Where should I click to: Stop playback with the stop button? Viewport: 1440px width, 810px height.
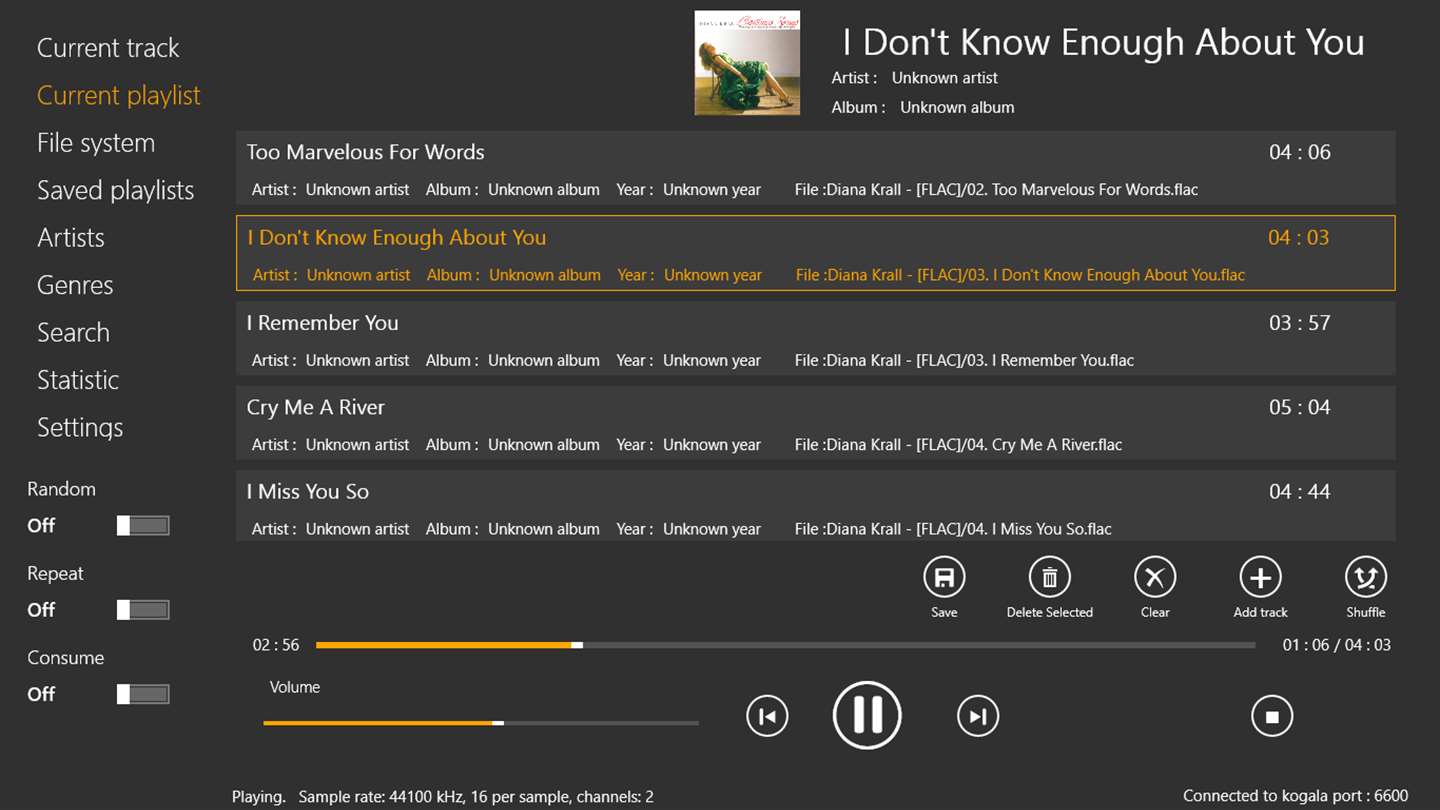pos(1272,716)
